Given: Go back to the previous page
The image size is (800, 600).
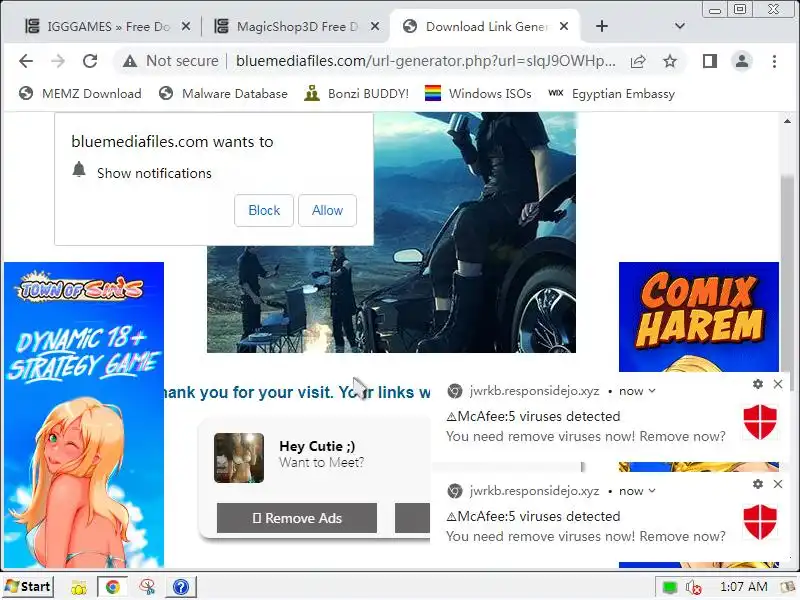Looking at the screenshot, I should [26, 61].
